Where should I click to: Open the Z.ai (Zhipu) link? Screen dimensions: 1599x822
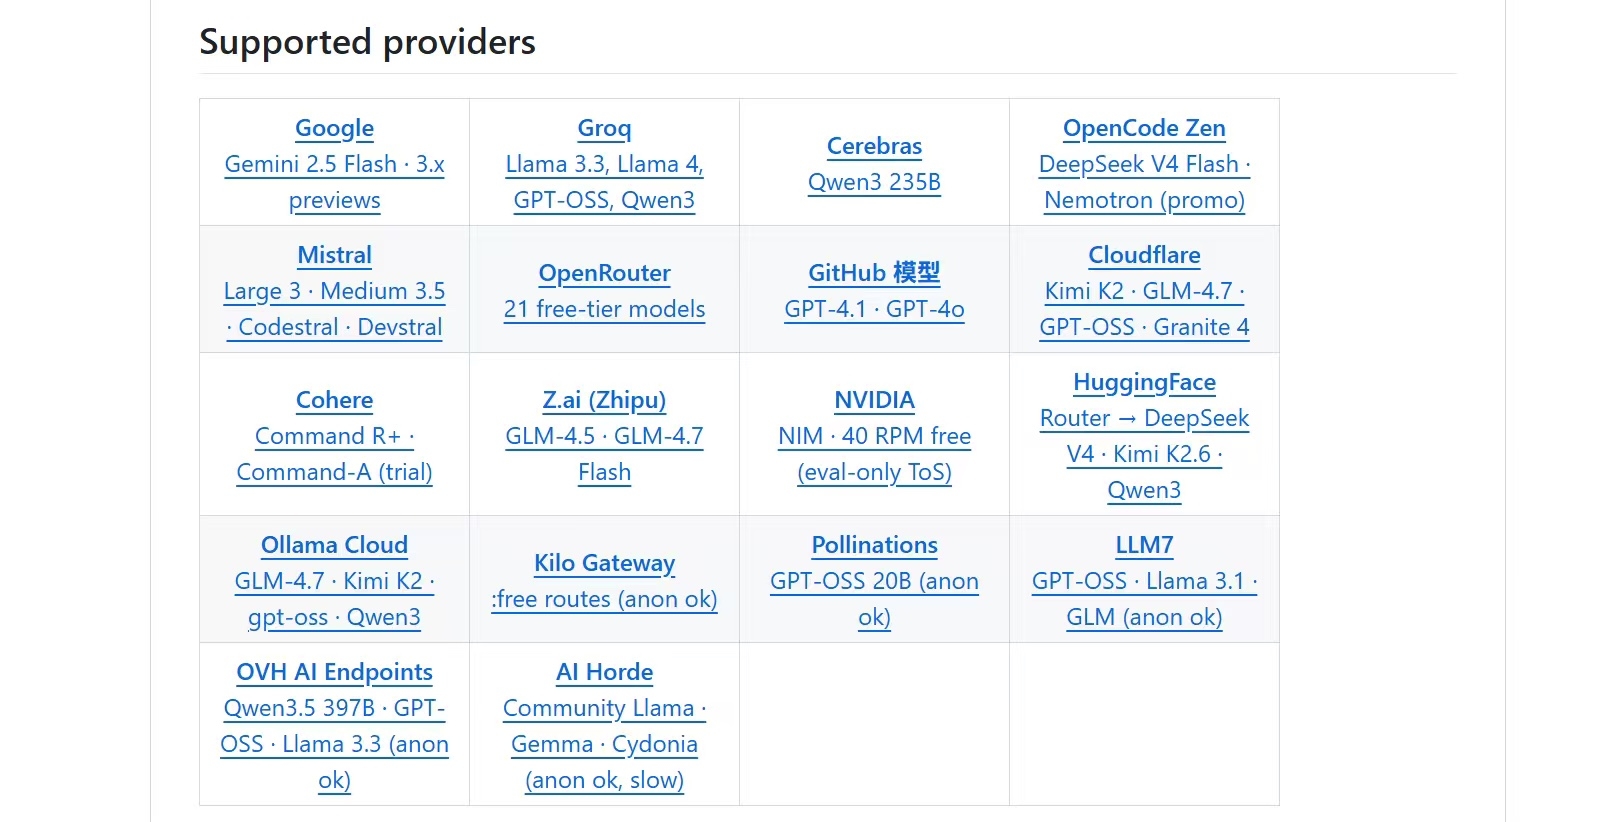[x=604, y=400]
